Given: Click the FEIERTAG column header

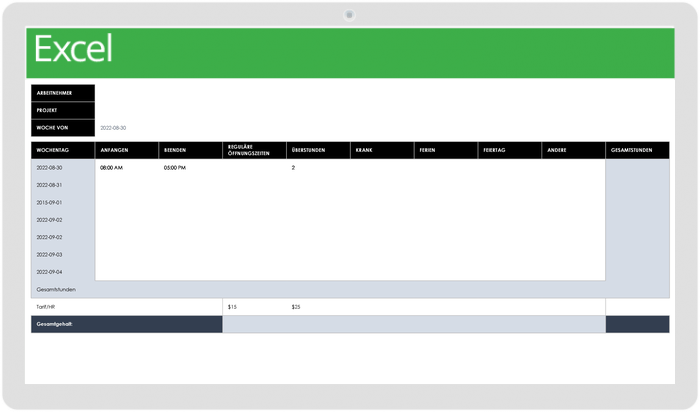Looking at the screenshot, I should (x=510, y=150).
